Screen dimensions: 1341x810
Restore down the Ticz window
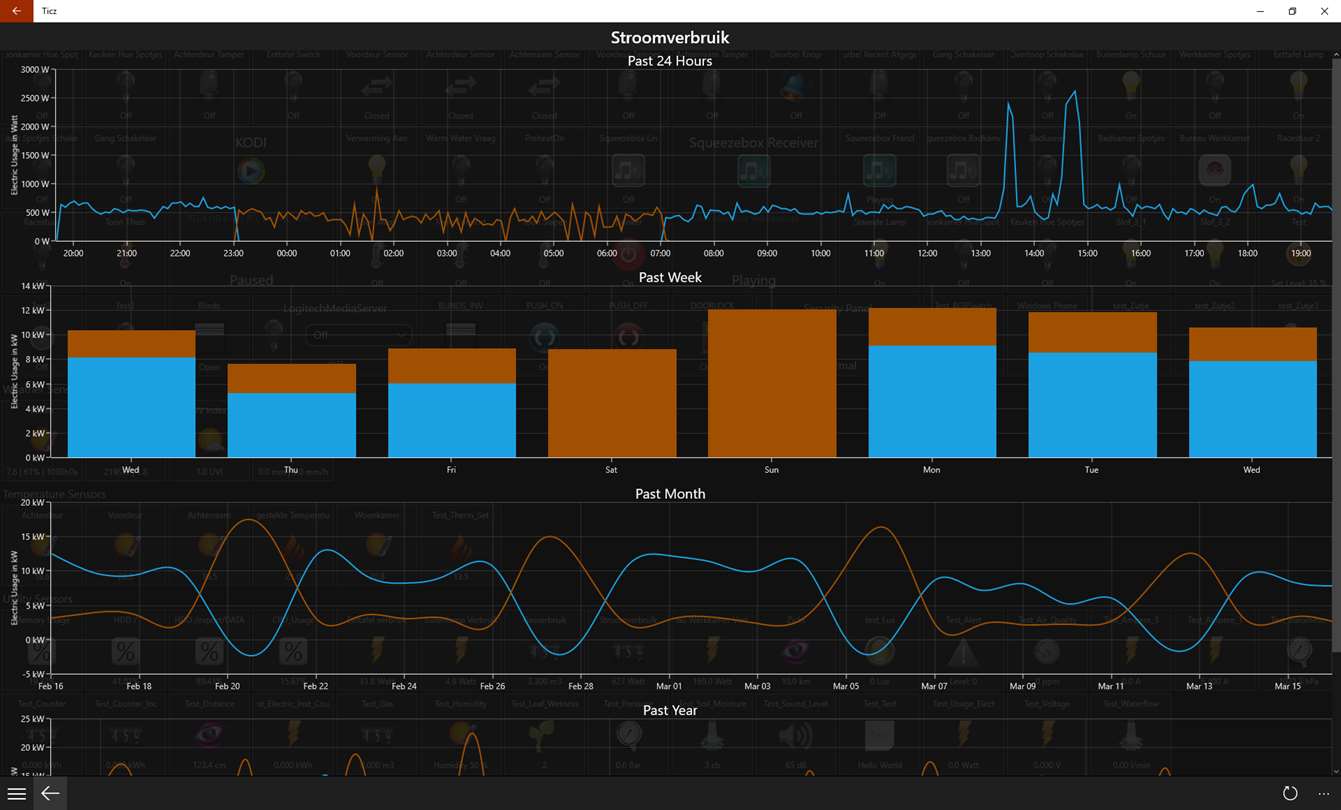tap(1292, 11)
